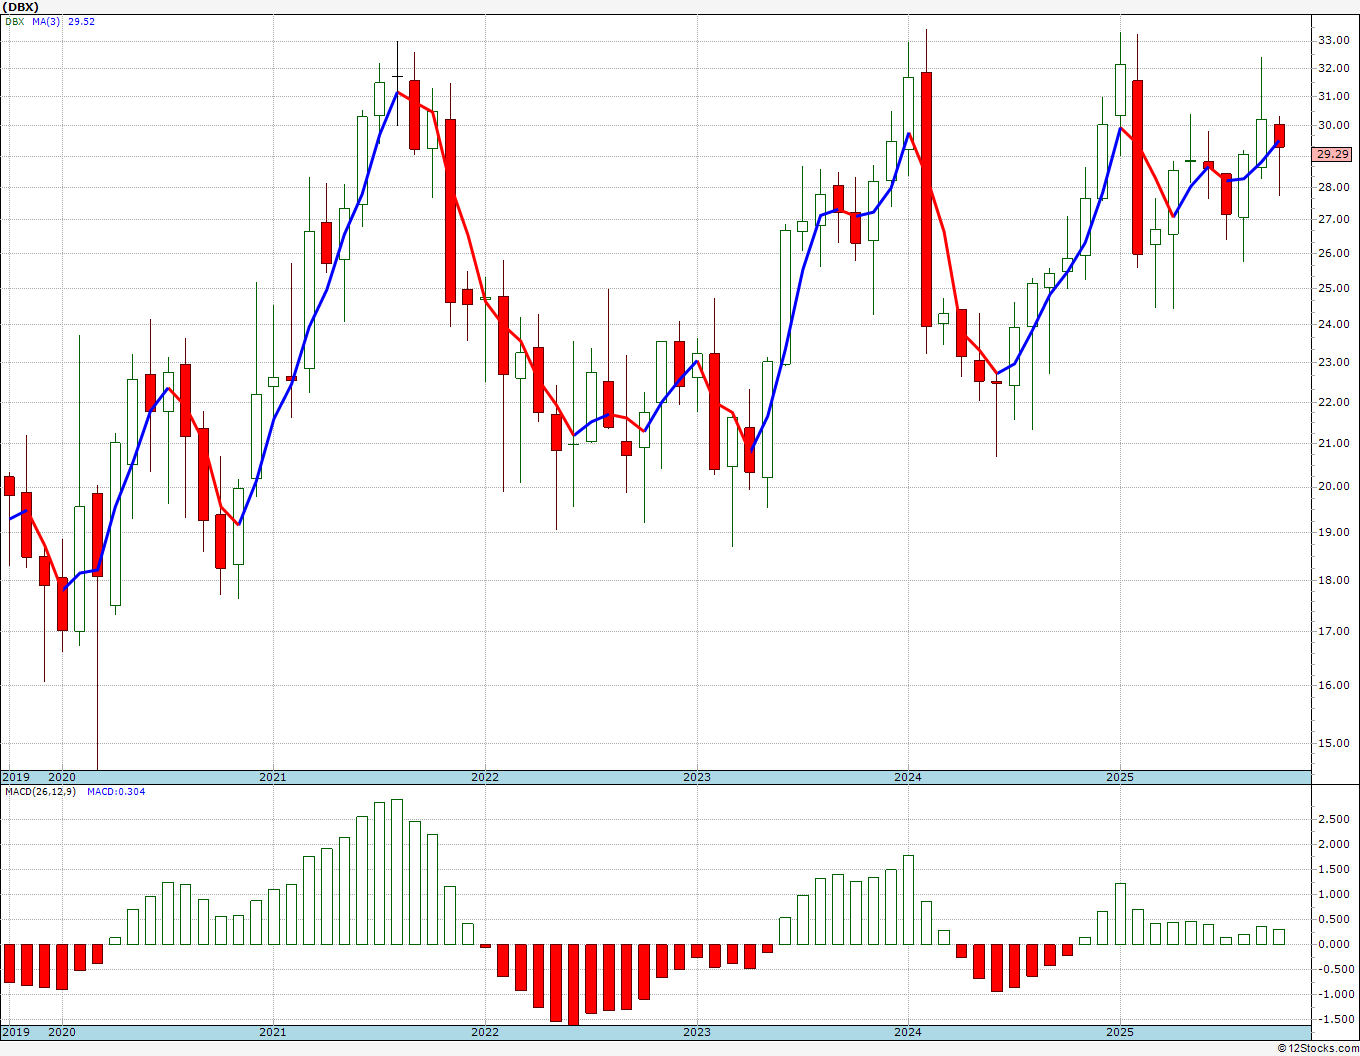Select the DBX legend label
Viewport: 1360px width, 1056px height.
point(15,21)
